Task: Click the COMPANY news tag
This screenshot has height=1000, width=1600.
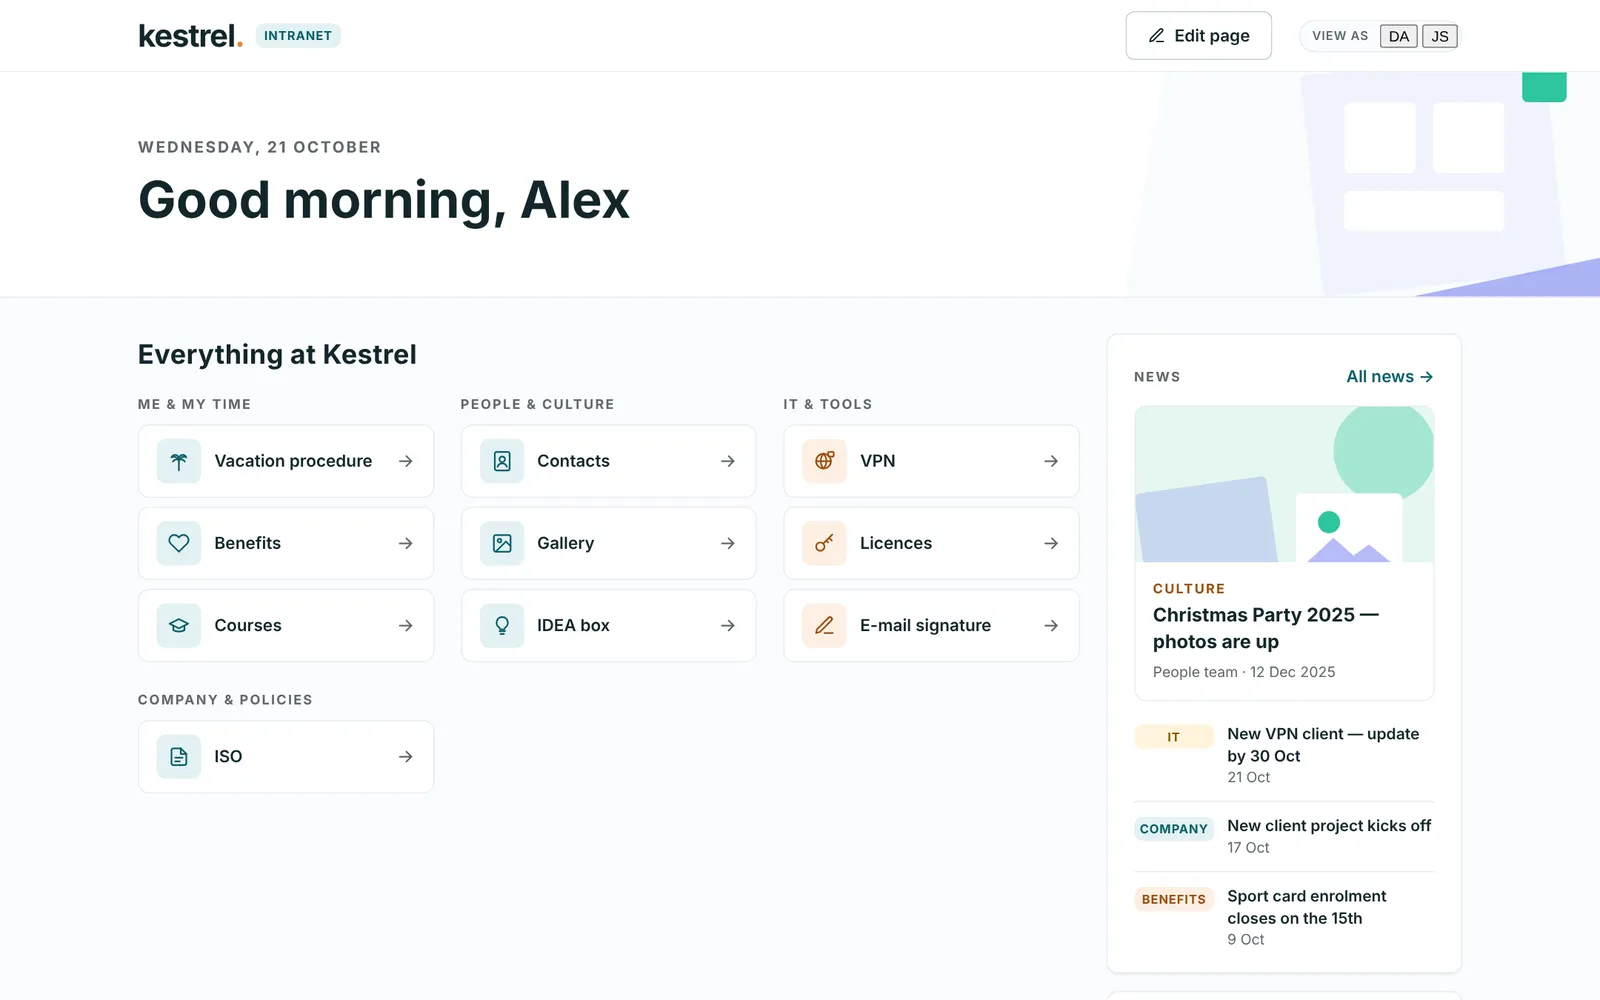Action: click(1174, 829)
